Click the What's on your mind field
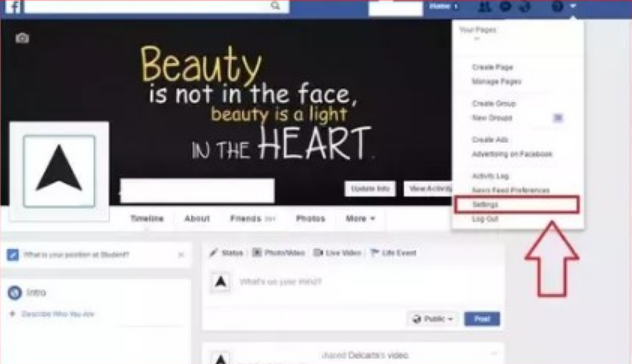 (281, 282)
